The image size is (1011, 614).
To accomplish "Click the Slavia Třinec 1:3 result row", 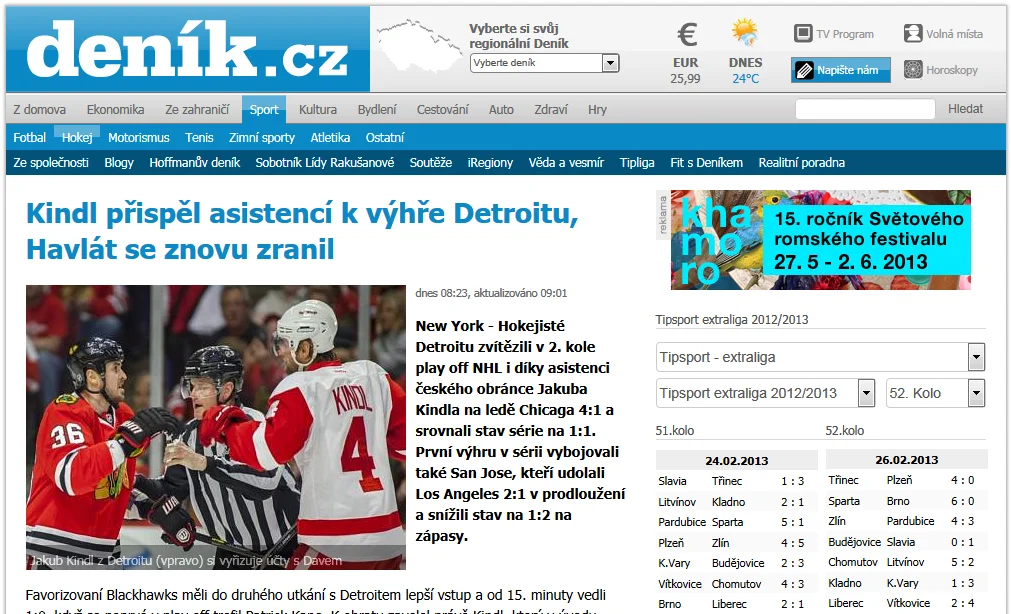I will tap(736, 480).
